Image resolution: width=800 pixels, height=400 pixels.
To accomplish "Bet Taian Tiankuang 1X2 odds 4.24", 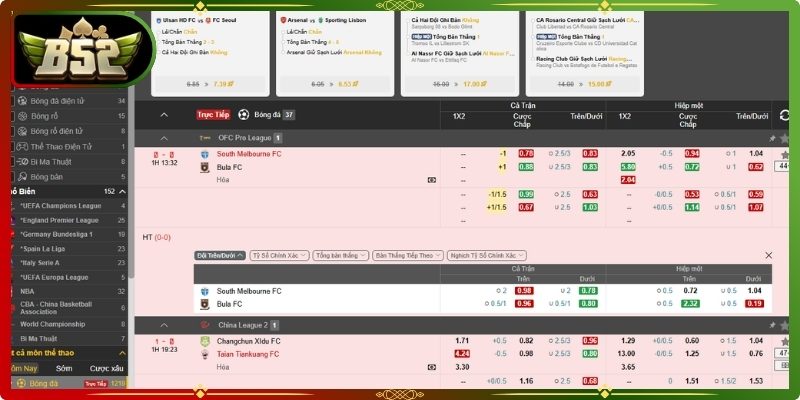I will [462, 354].
